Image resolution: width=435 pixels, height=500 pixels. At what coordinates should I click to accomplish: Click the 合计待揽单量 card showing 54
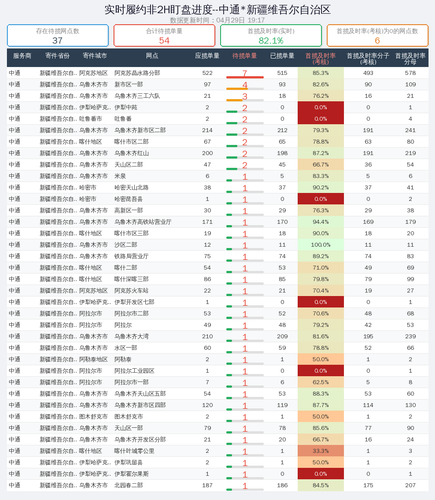click(164, 35)
